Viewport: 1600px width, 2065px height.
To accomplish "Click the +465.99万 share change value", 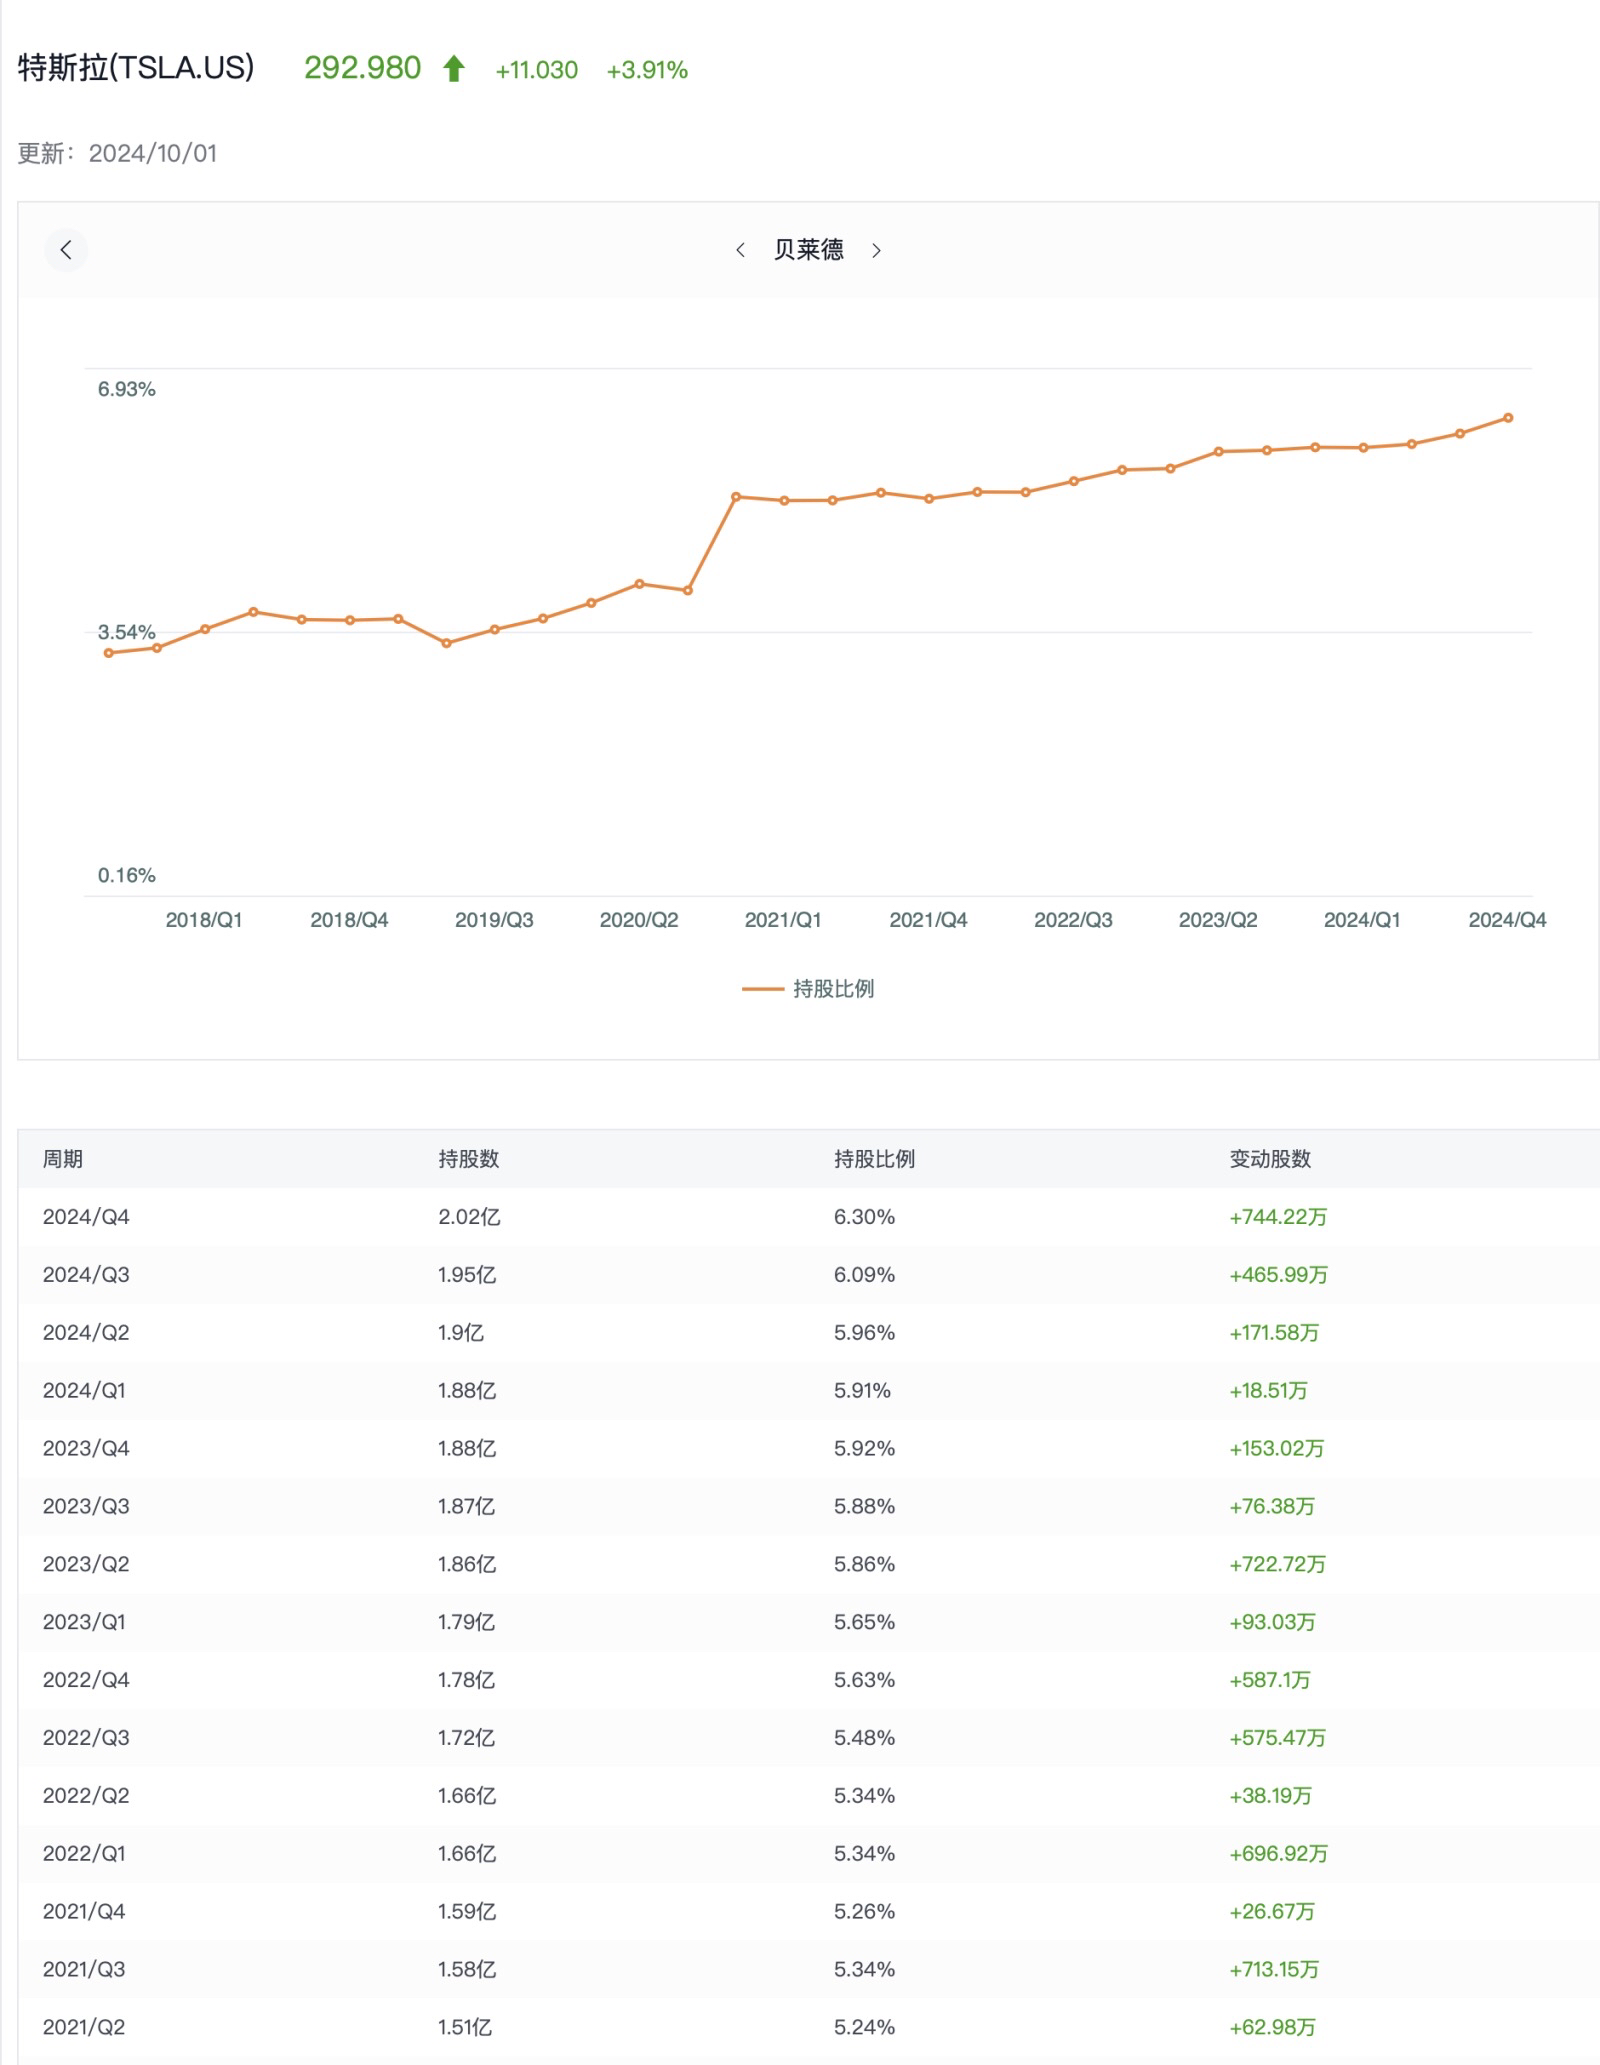I will coord(1278,1275).
